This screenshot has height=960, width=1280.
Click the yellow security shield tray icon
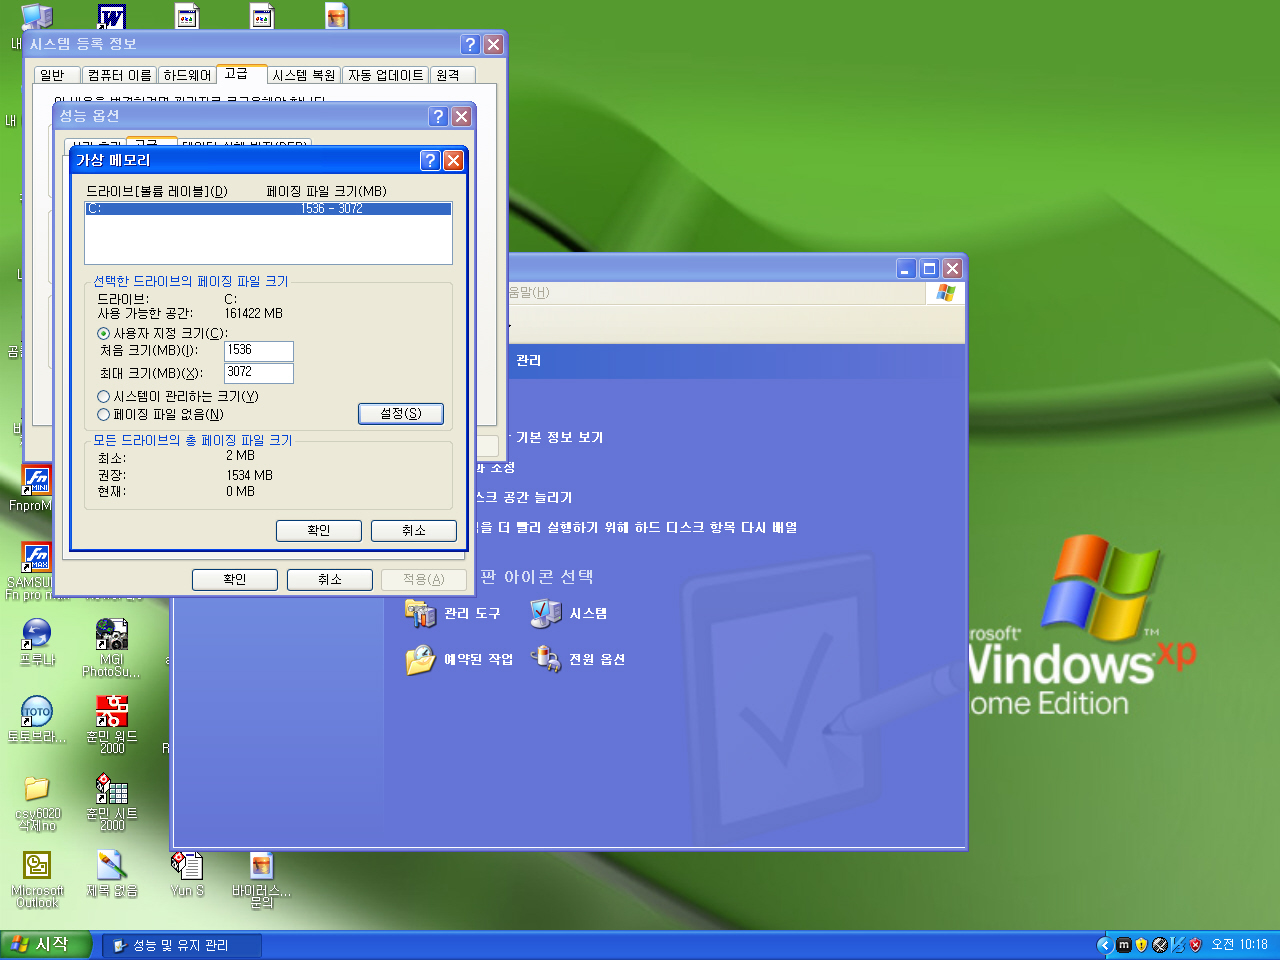(x=1141, y=944)
